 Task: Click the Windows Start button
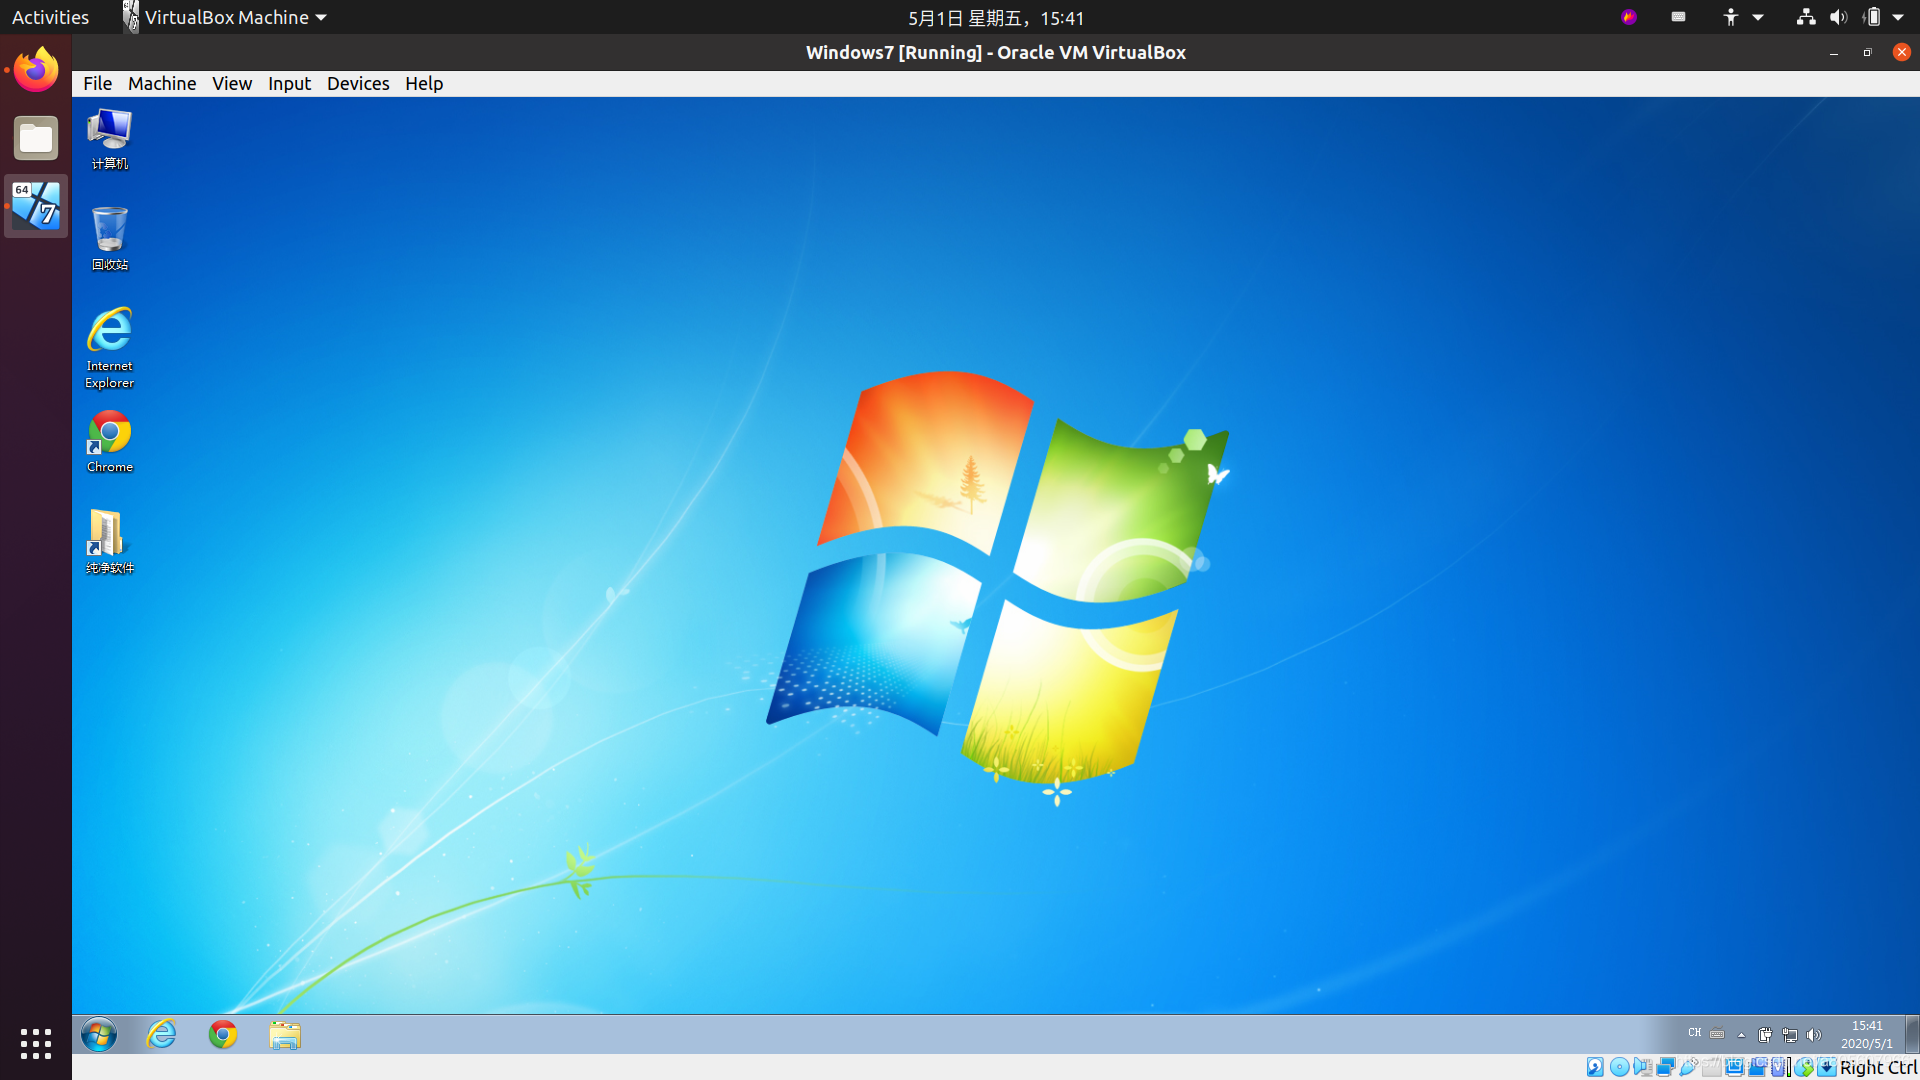[x=99, y=1034]
